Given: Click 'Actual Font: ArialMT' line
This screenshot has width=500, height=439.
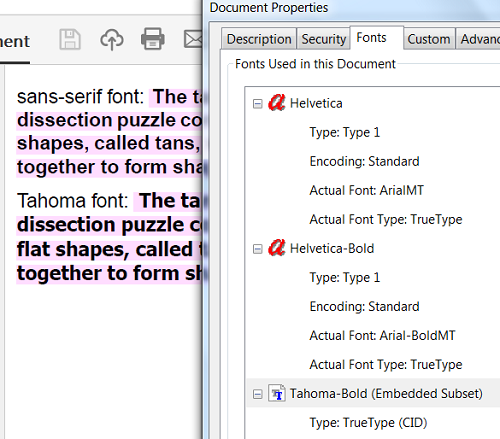Looking at the screenshot, I should tap(367, 190).
